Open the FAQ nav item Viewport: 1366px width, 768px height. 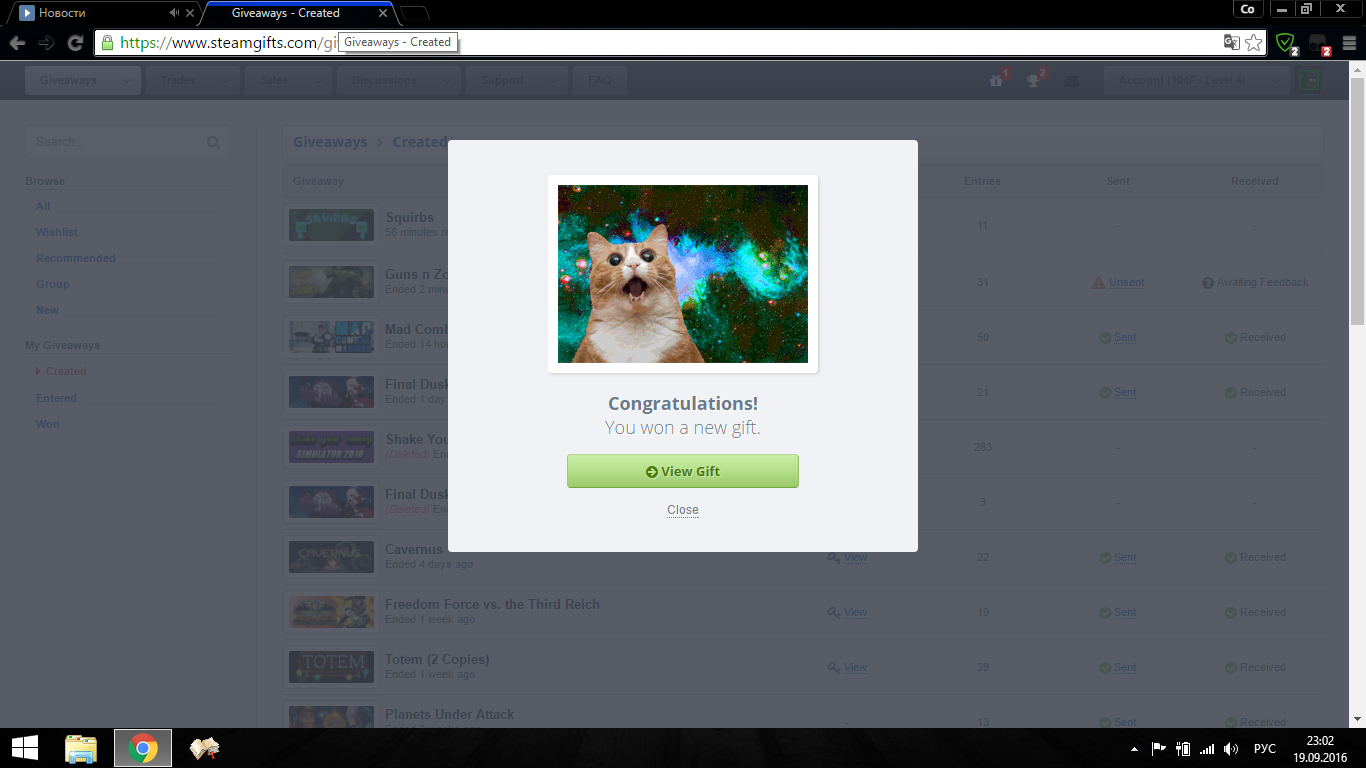pos(600,80)
